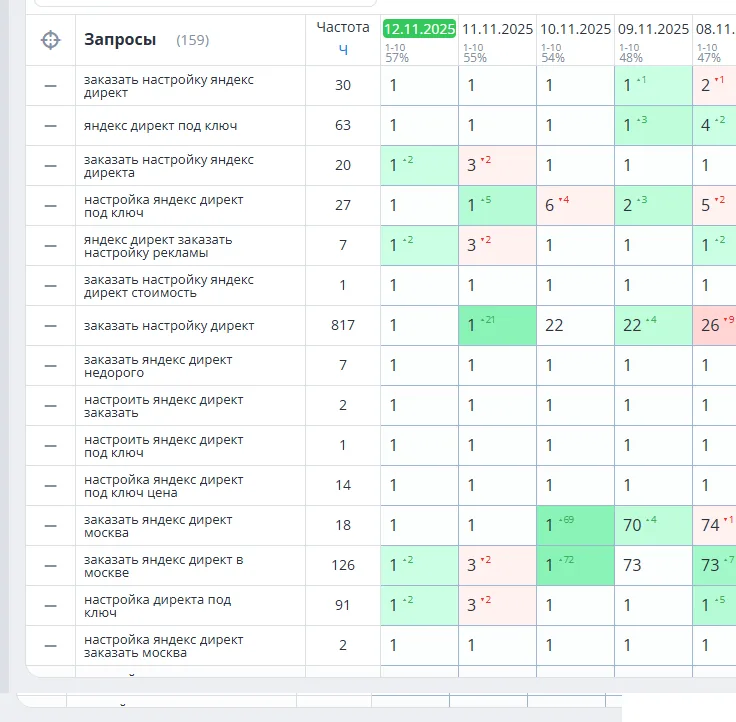Click the crosshair target icon in the table header
Image resolution: width=736 pixels, height=722 pixels.
(x=51, y=40)
